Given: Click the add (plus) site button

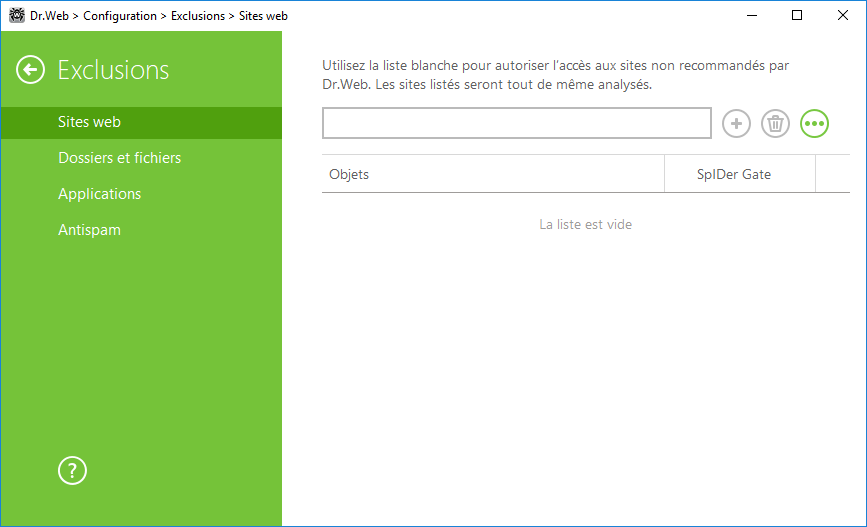Looking at the screenshot, I should point(736,123).
